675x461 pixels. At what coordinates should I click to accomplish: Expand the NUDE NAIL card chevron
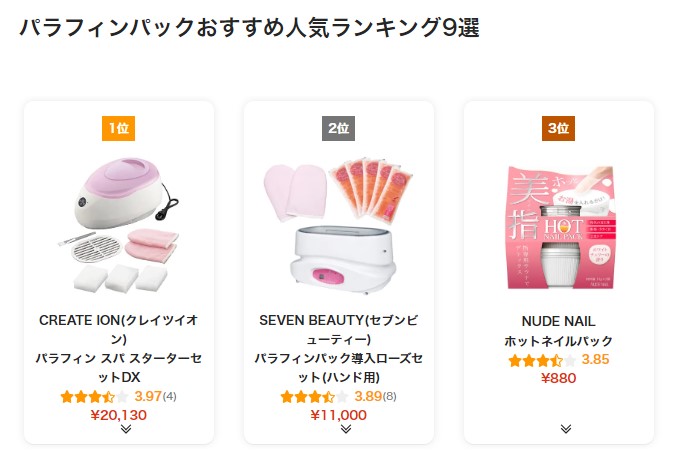click(x=566, y=429)
